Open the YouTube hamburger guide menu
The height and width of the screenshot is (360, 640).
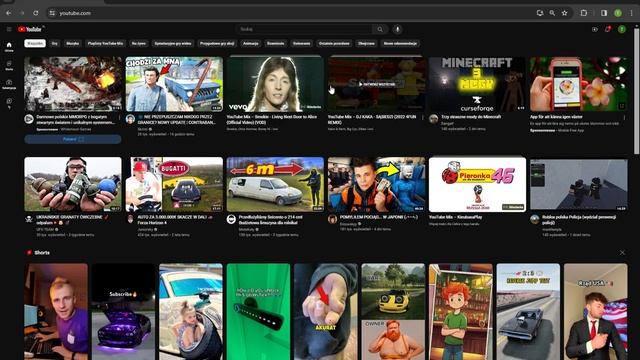click(x=9, y=29)
